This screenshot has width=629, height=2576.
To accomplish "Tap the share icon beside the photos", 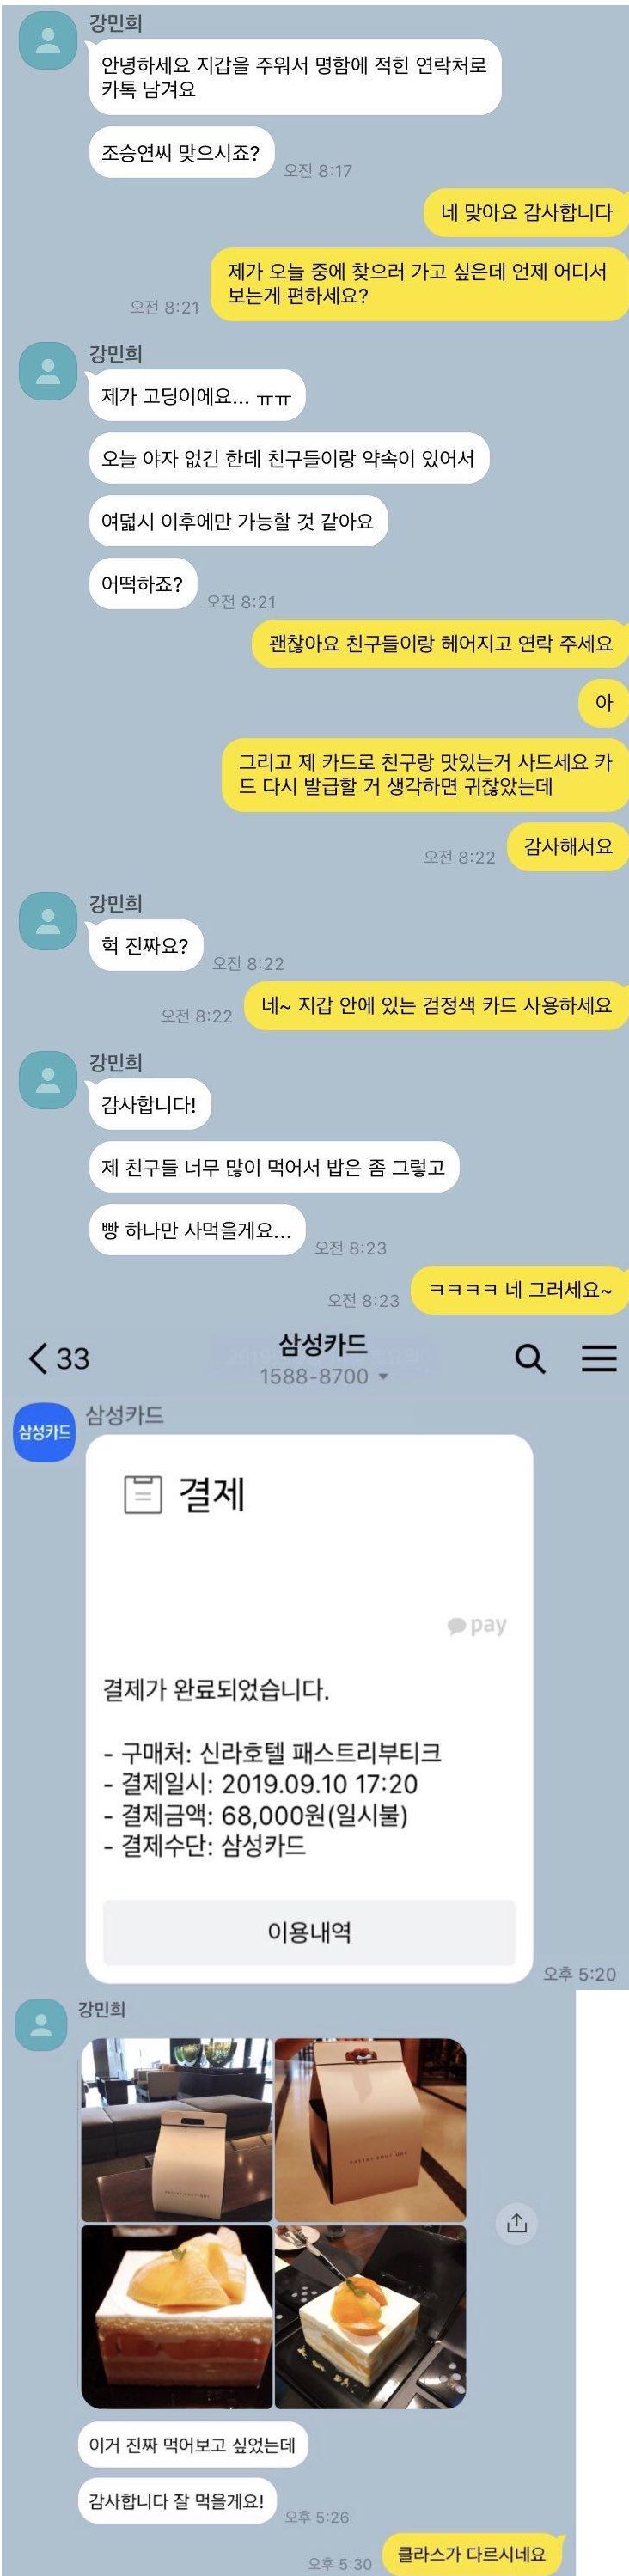I will tap(516, 2222).
